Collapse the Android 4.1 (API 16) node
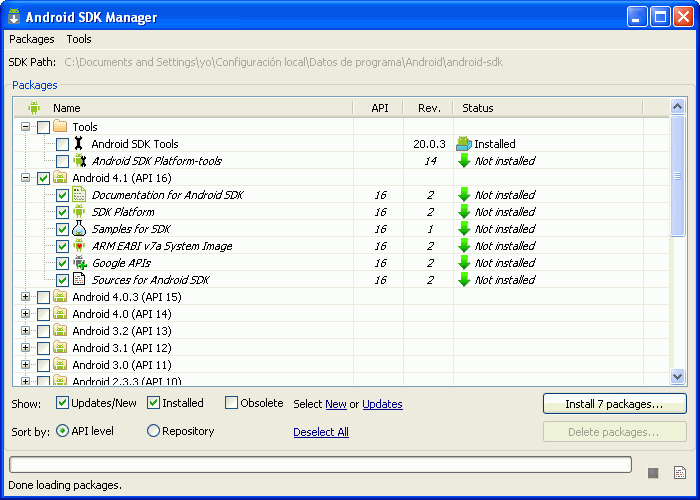This screenshot has width=700, height=500. tap(25, 178)
